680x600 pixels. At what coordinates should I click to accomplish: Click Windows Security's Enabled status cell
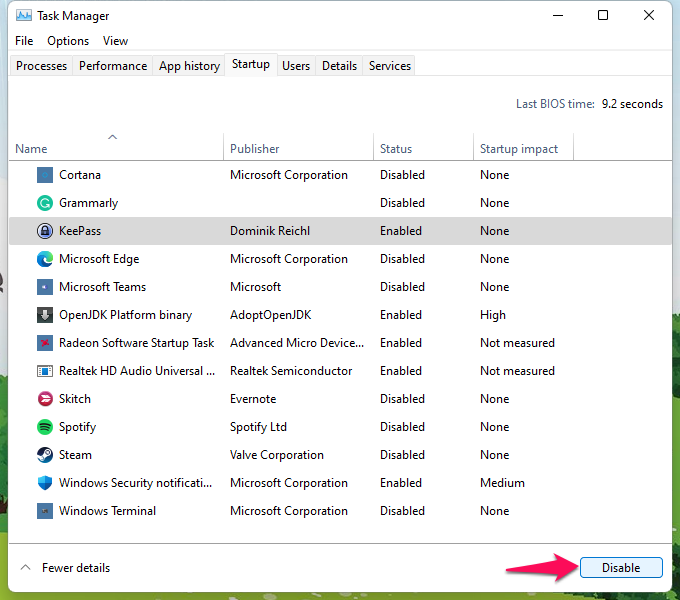tap(401, 483)
